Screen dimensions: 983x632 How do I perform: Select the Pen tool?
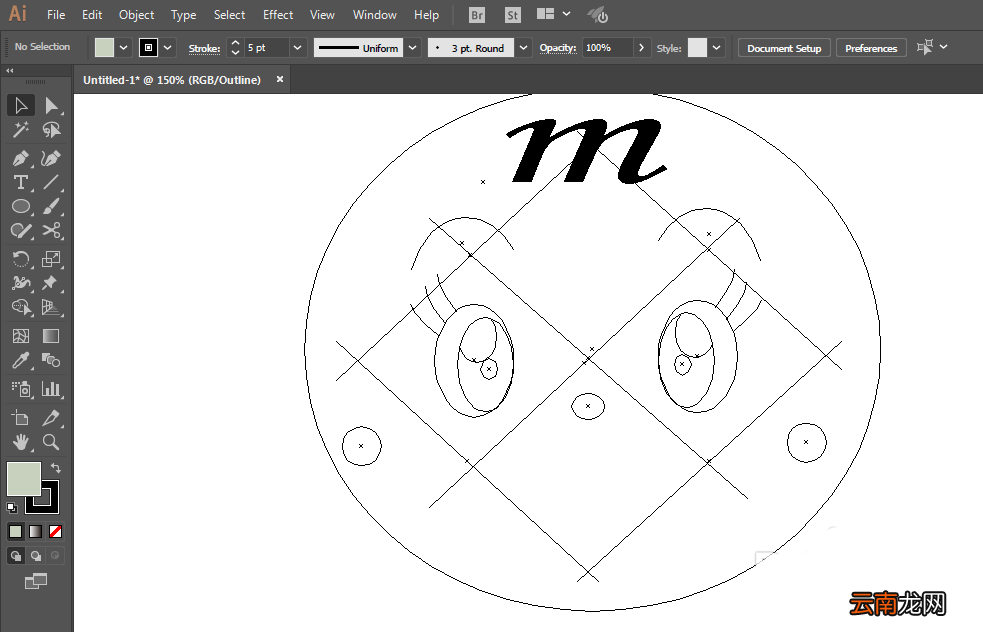21,158
